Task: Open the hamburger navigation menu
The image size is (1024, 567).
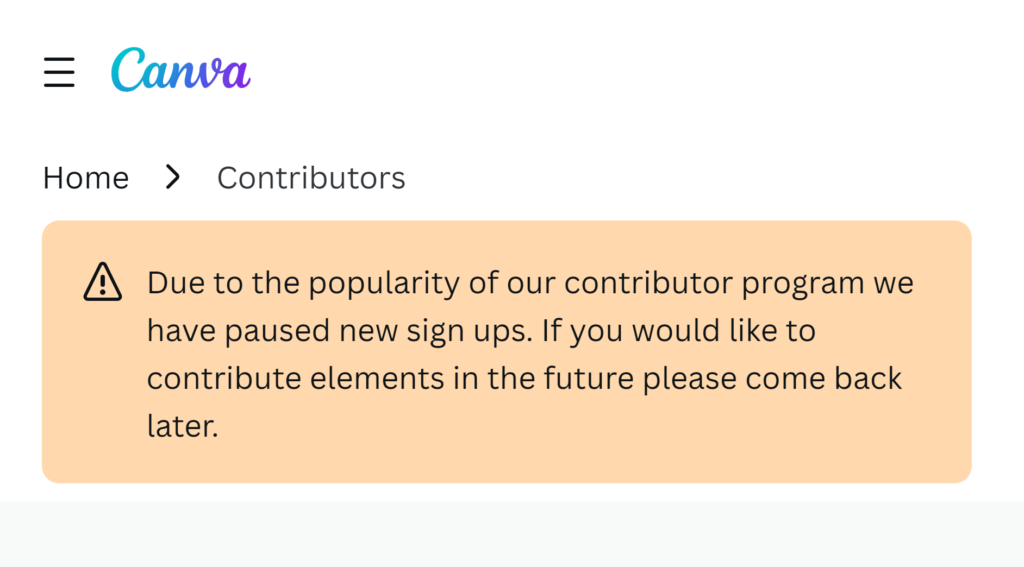Action: pos(59,72)
